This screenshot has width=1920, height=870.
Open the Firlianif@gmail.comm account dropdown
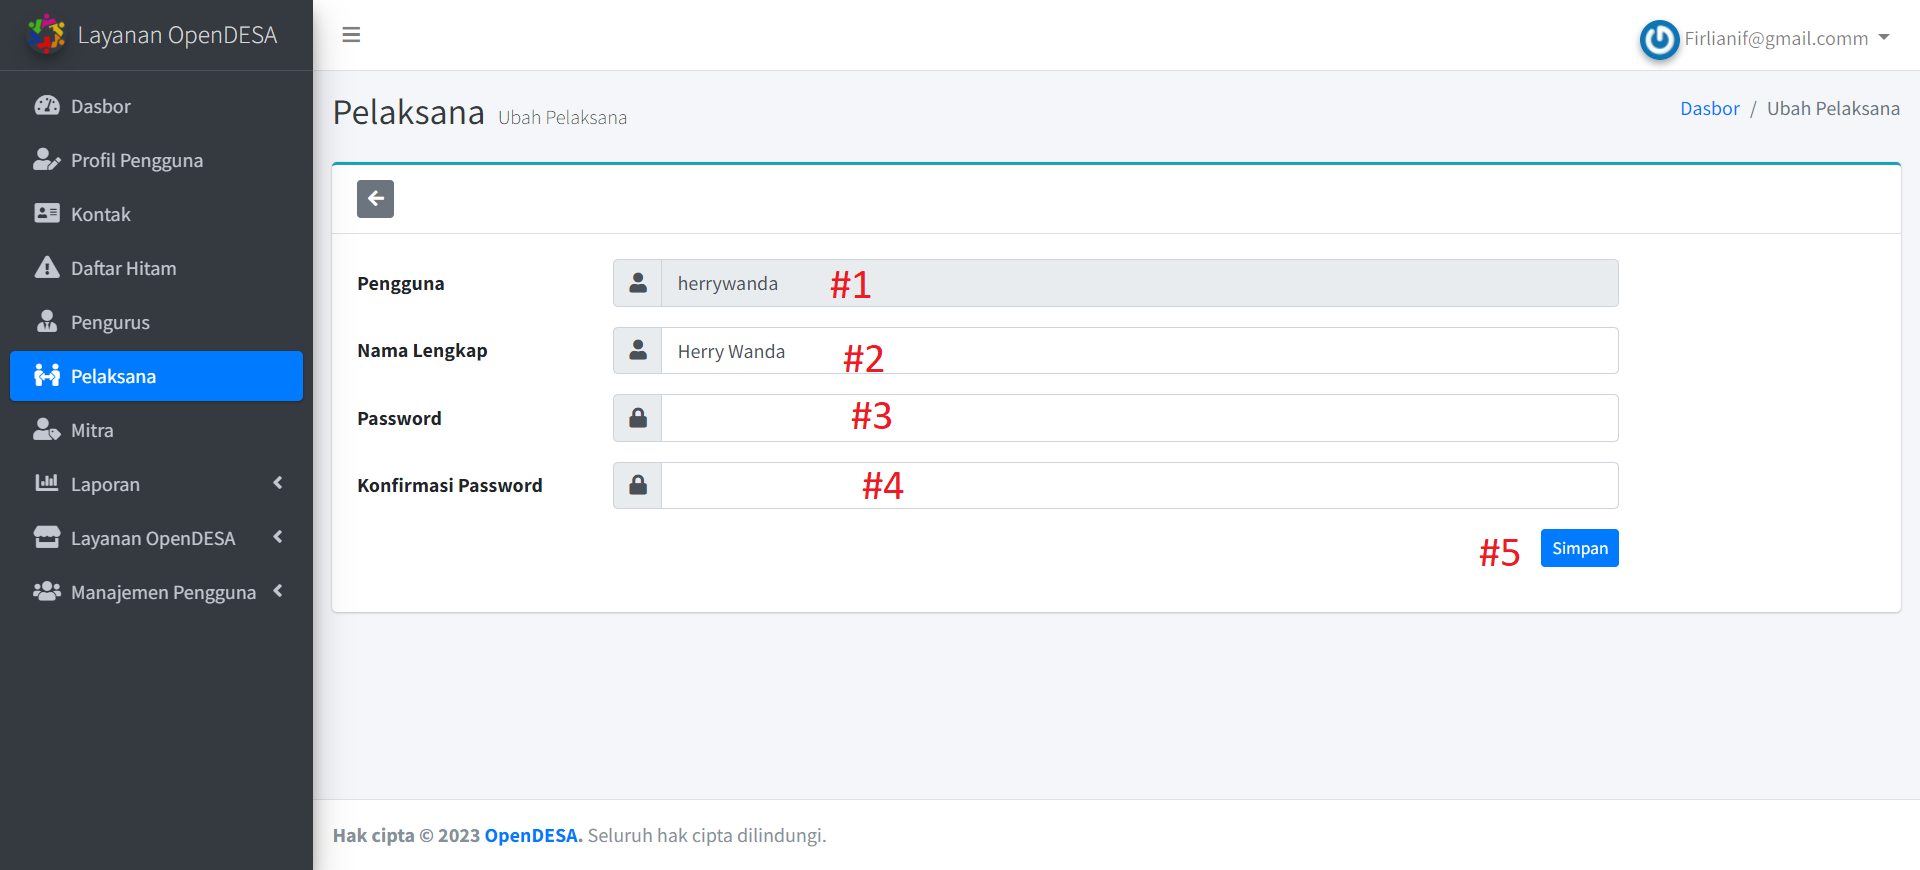coord(1765,39)
